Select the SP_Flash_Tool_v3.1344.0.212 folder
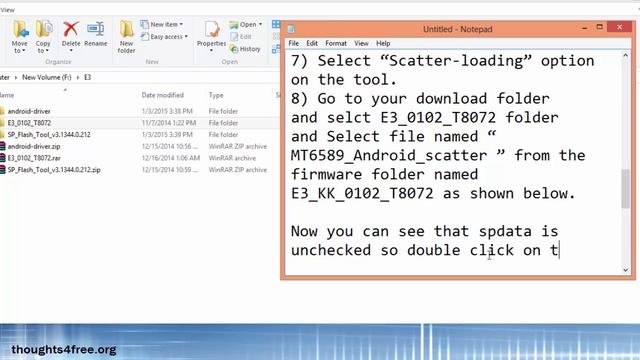This screenshot has width=640, height=360. tap(49, 135)
